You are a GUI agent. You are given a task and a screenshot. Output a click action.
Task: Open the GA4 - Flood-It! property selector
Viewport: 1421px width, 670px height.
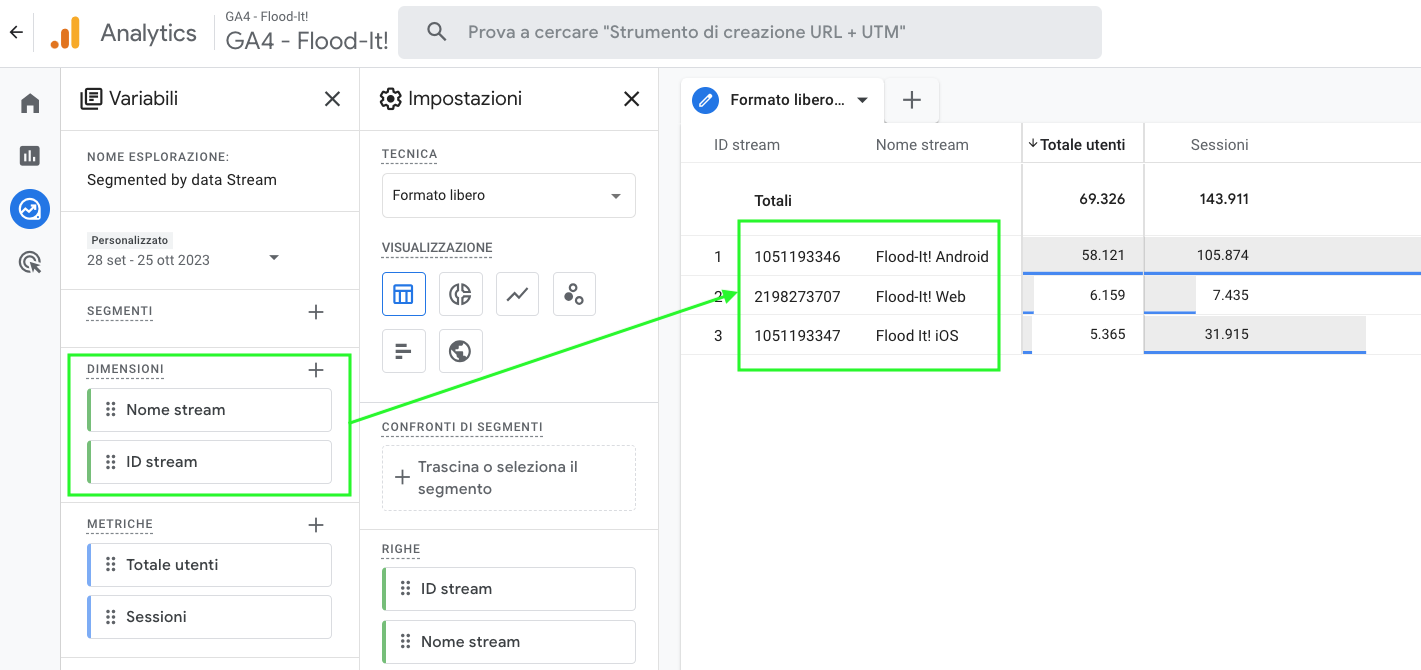click(x=307, y=33)
